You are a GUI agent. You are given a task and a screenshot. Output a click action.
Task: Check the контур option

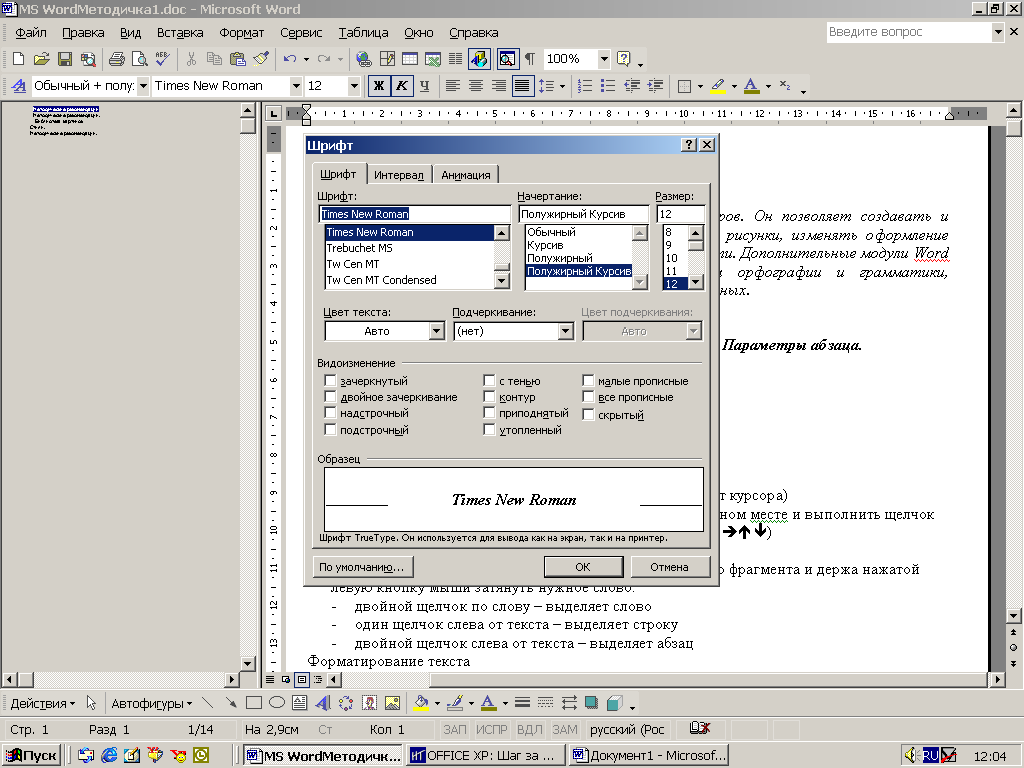[489, 396]
